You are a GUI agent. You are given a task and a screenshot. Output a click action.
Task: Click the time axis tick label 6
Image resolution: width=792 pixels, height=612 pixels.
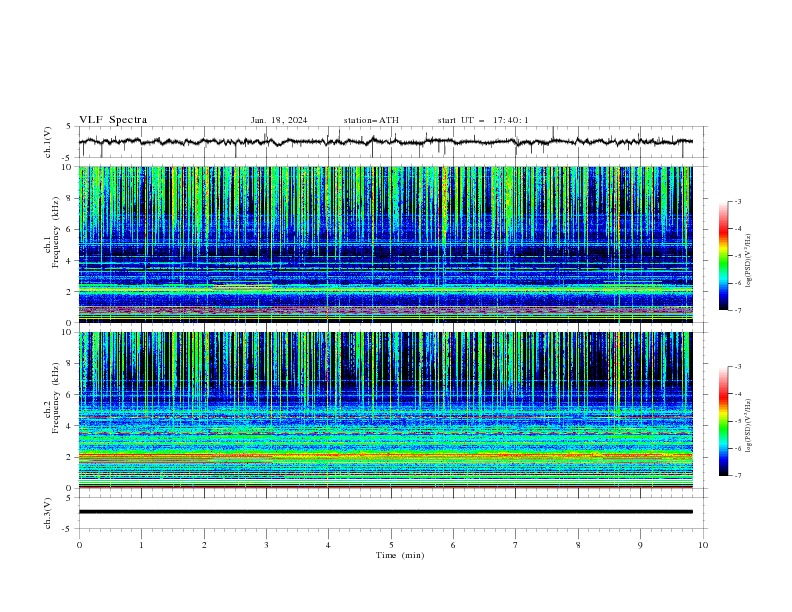pos(453,545)
